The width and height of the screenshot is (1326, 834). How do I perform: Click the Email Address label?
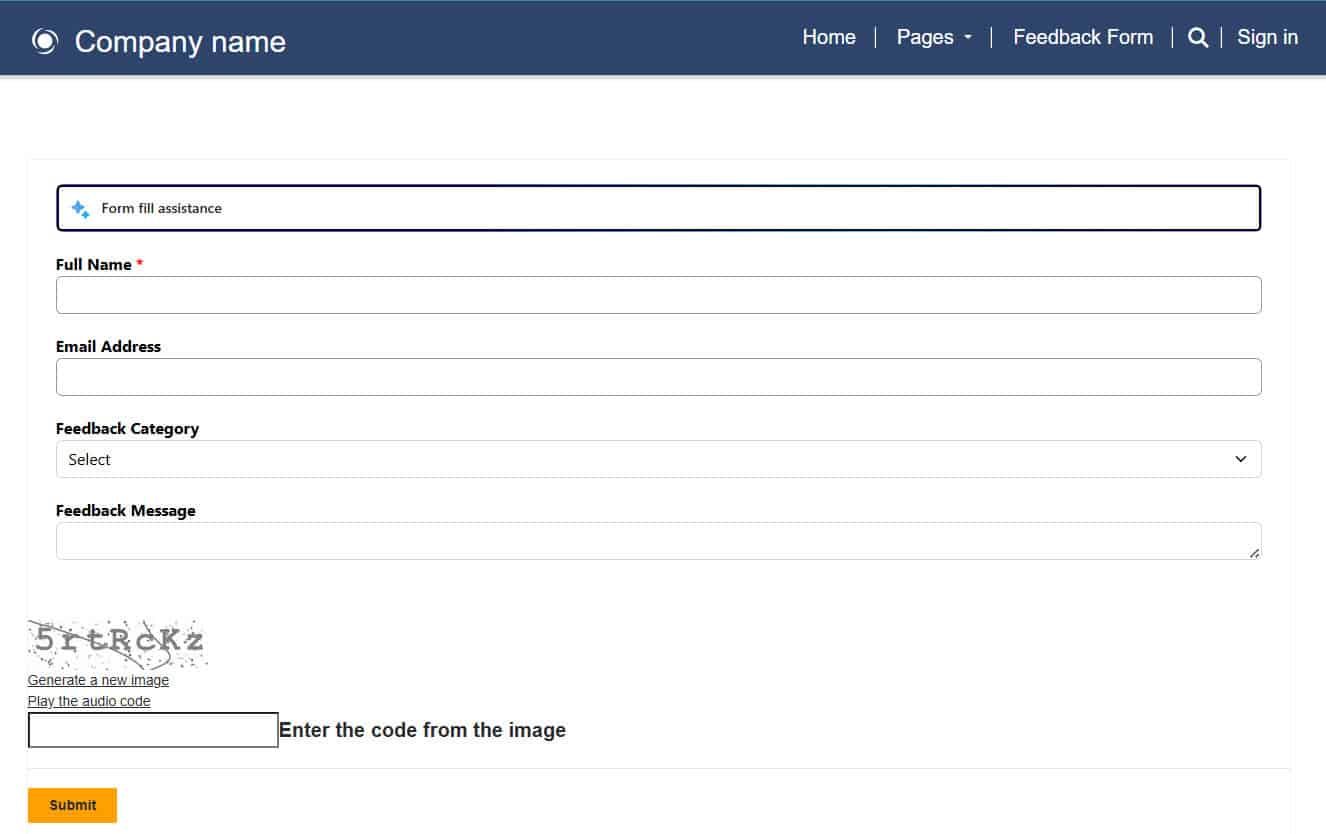[108, 347]
